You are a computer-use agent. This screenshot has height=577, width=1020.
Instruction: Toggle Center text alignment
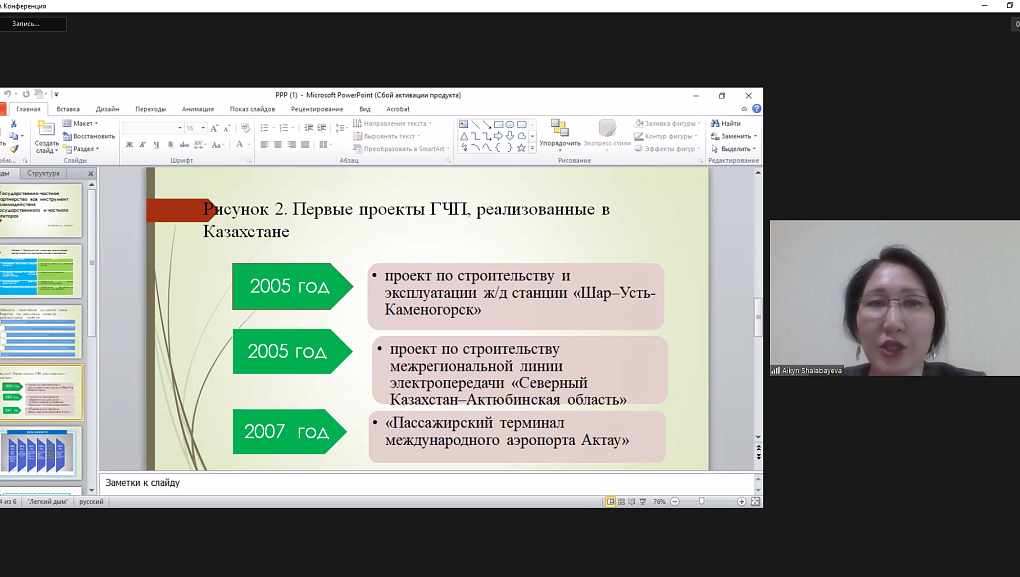[278, 144]
